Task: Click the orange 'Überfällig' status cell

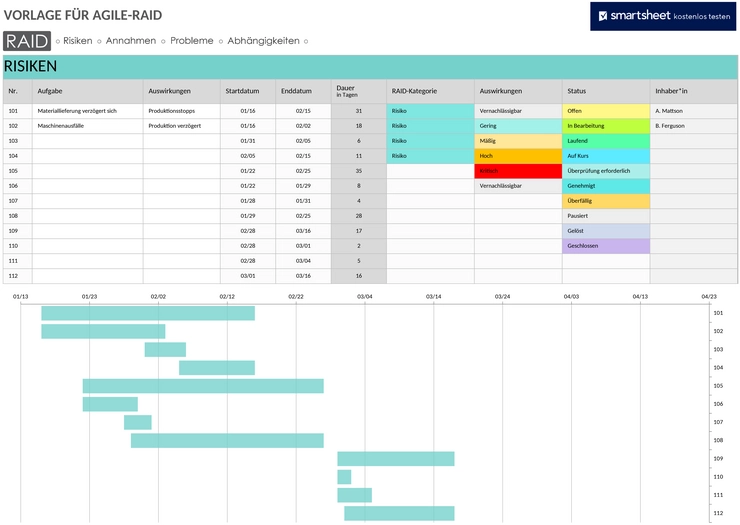Action: tap(606, 201)
